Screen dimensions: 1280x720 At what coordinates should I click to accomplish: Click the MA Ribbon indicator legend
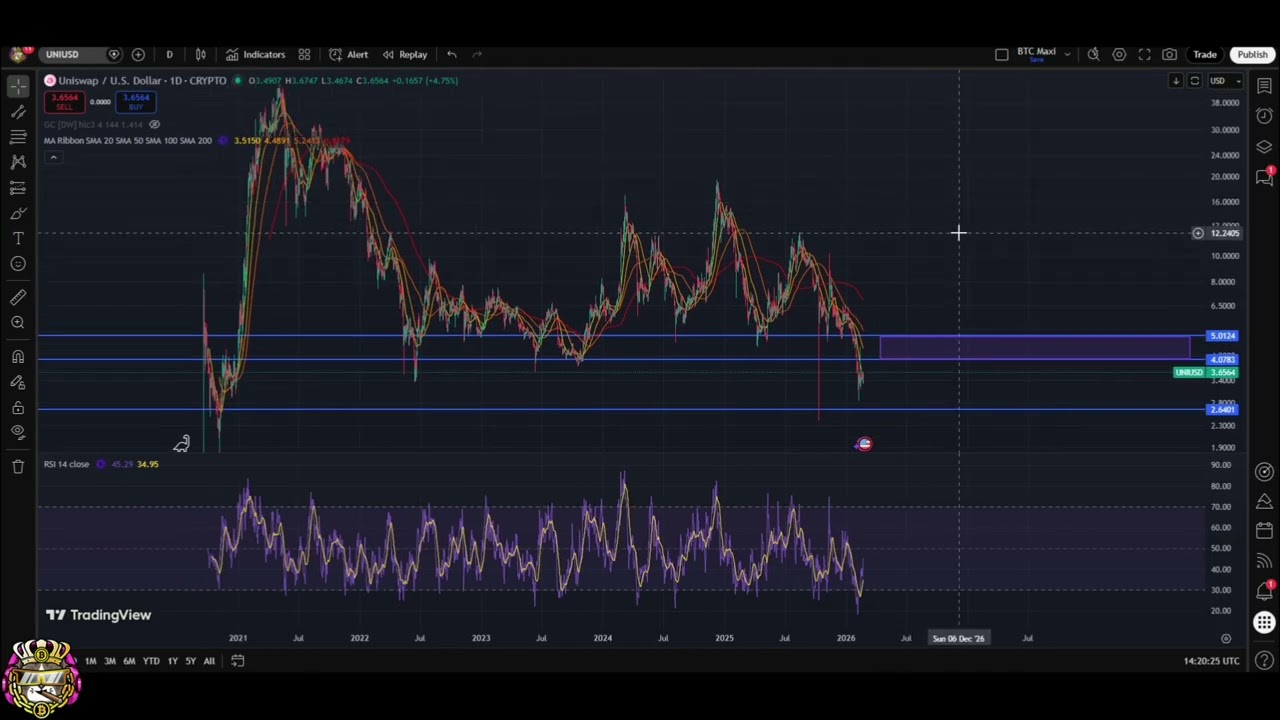point(127,140)
